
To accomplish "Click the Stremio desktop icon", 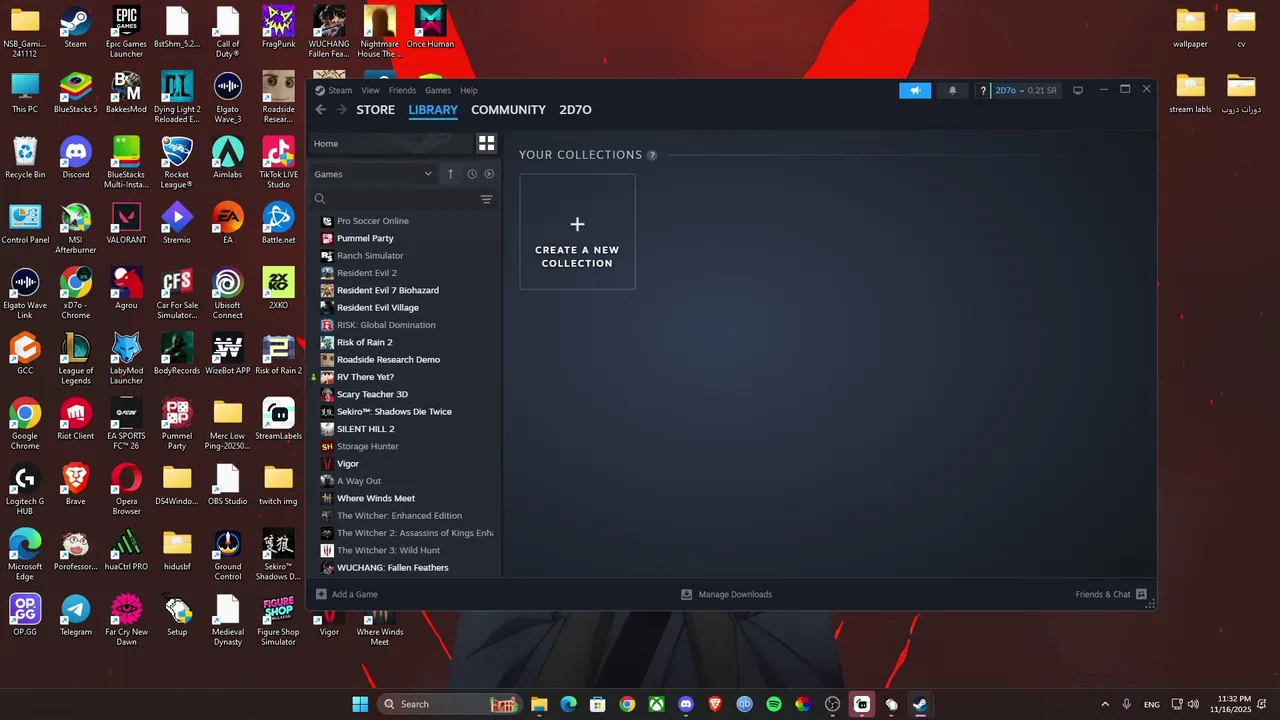I will pyautogui.click(x=177, y=223).
